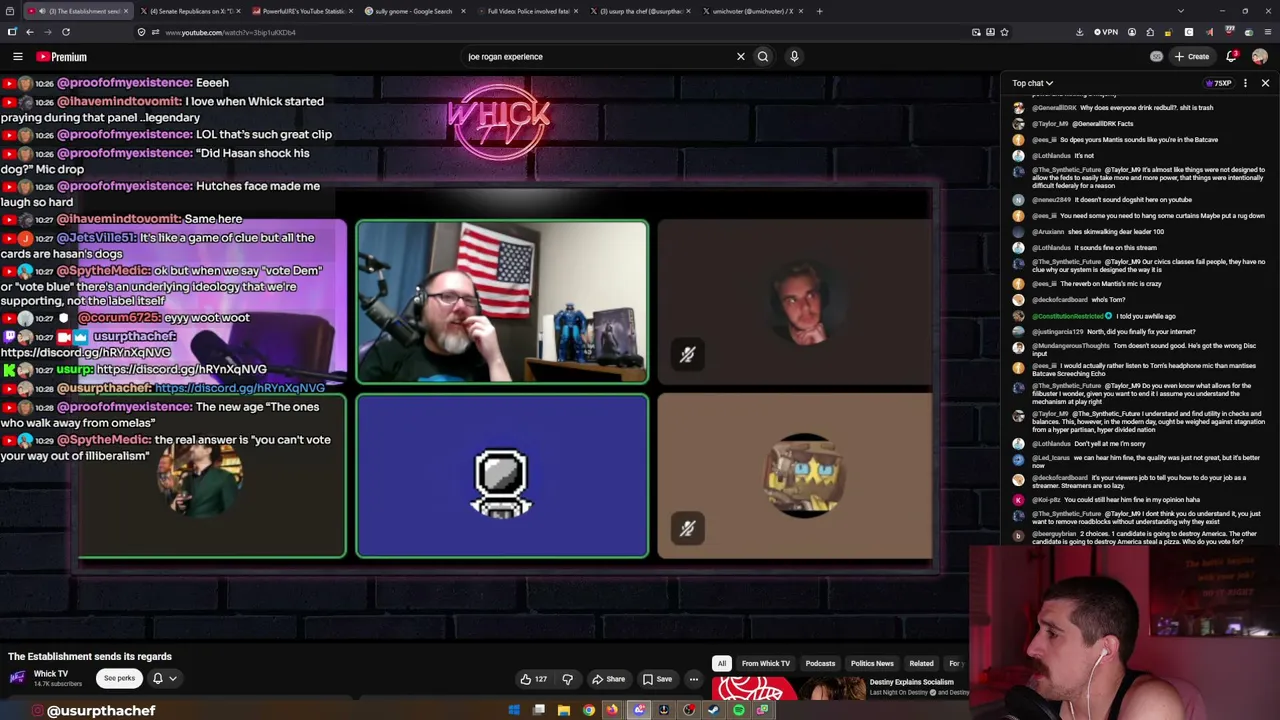The width and height of the screenshot is (1280, 720).
Task: Like the video with thumbs up
Action: (533, 679)
